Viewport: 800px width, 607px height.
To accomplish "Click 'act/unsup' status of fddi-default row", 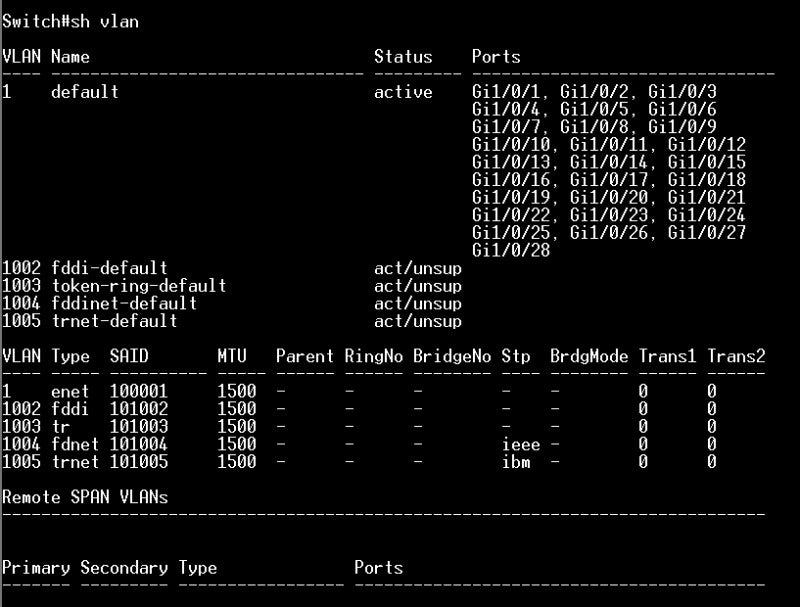I will (x=418, y=268).
